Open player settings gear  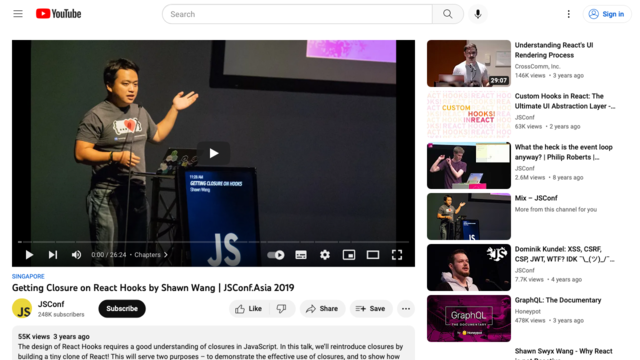(x=324, y=255)
